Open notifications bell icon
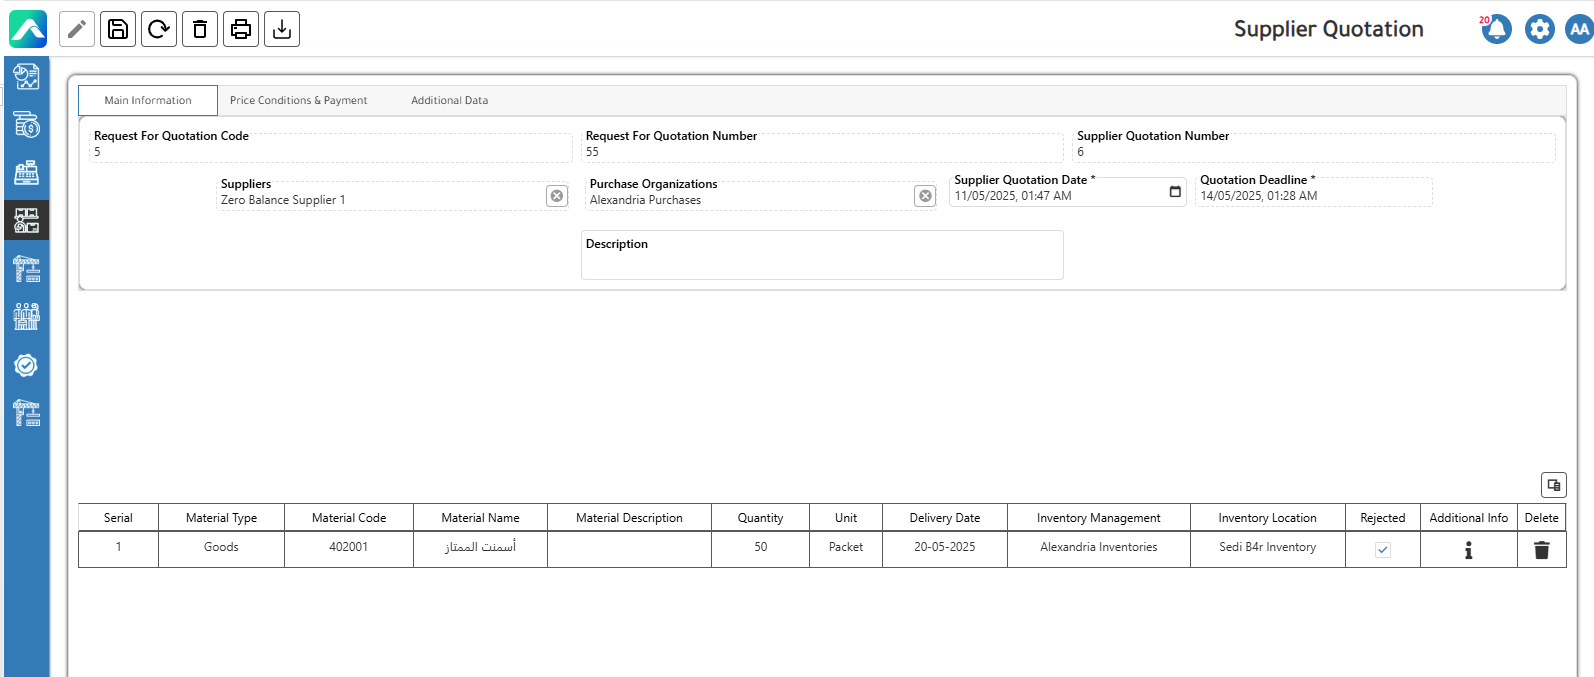This screenshot has height=677, width=1594. [x=1496, y=29]
